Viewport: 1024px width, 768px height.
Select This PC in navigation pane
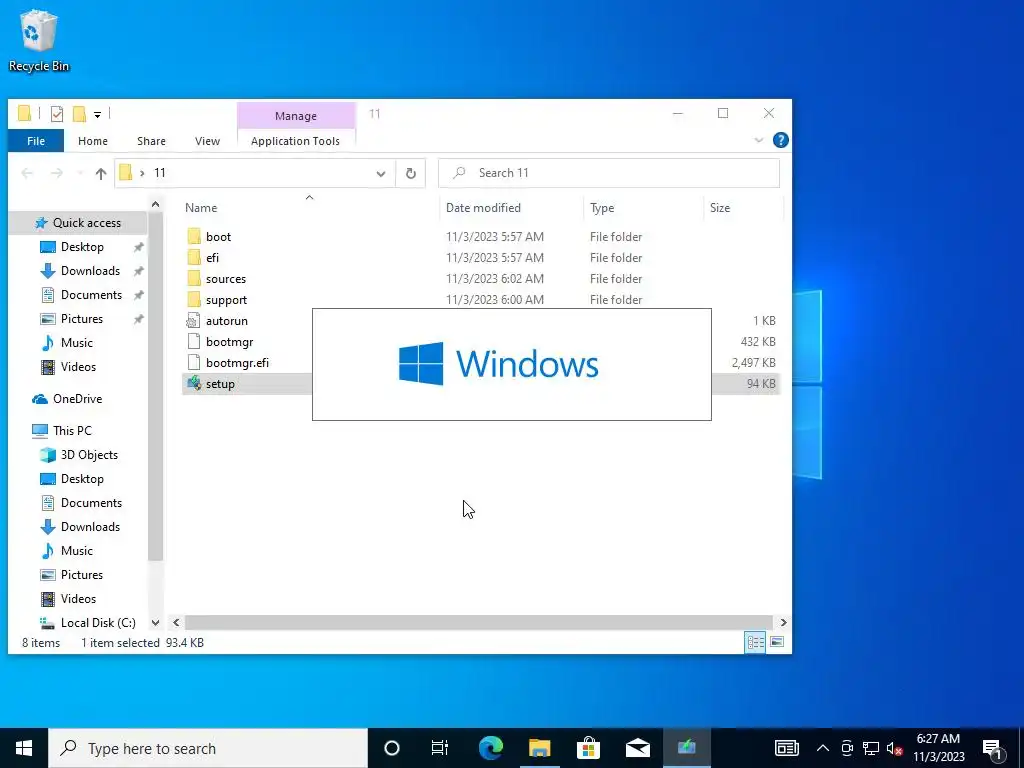coord(72,431)
